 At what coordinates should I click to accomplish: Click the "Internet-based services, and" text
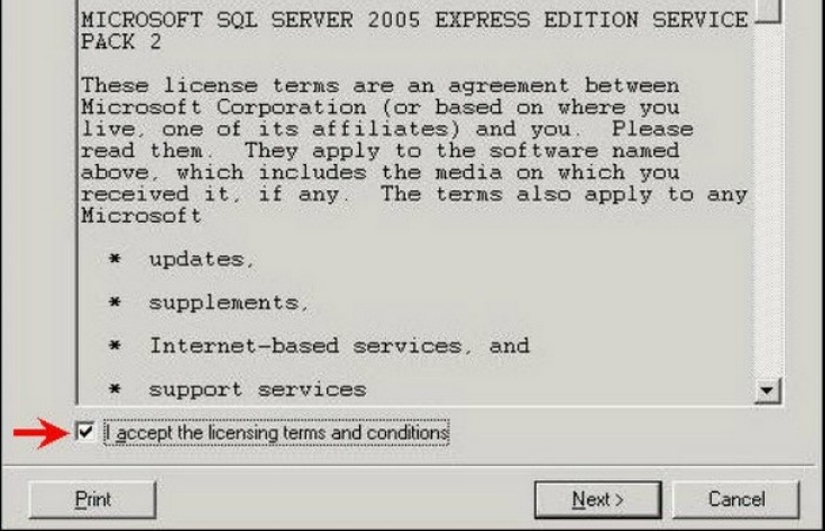coord(339,346)
